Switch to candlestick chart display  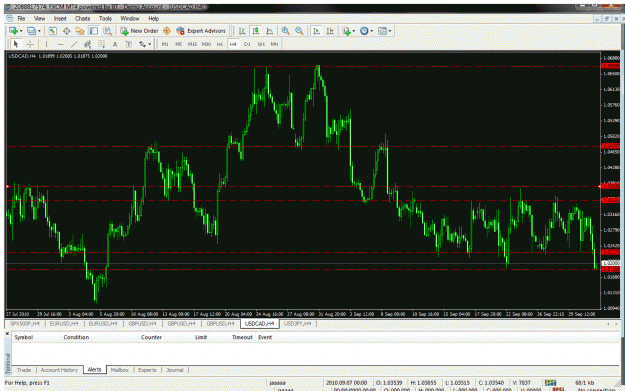(x=256, y=31)
